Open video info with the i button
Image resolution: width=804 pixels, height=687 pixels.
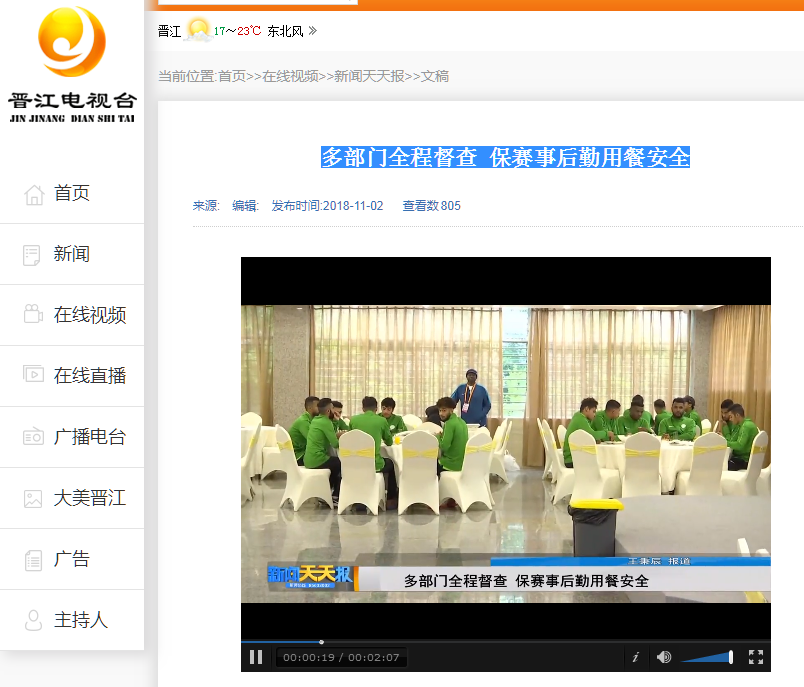point(635,657)
